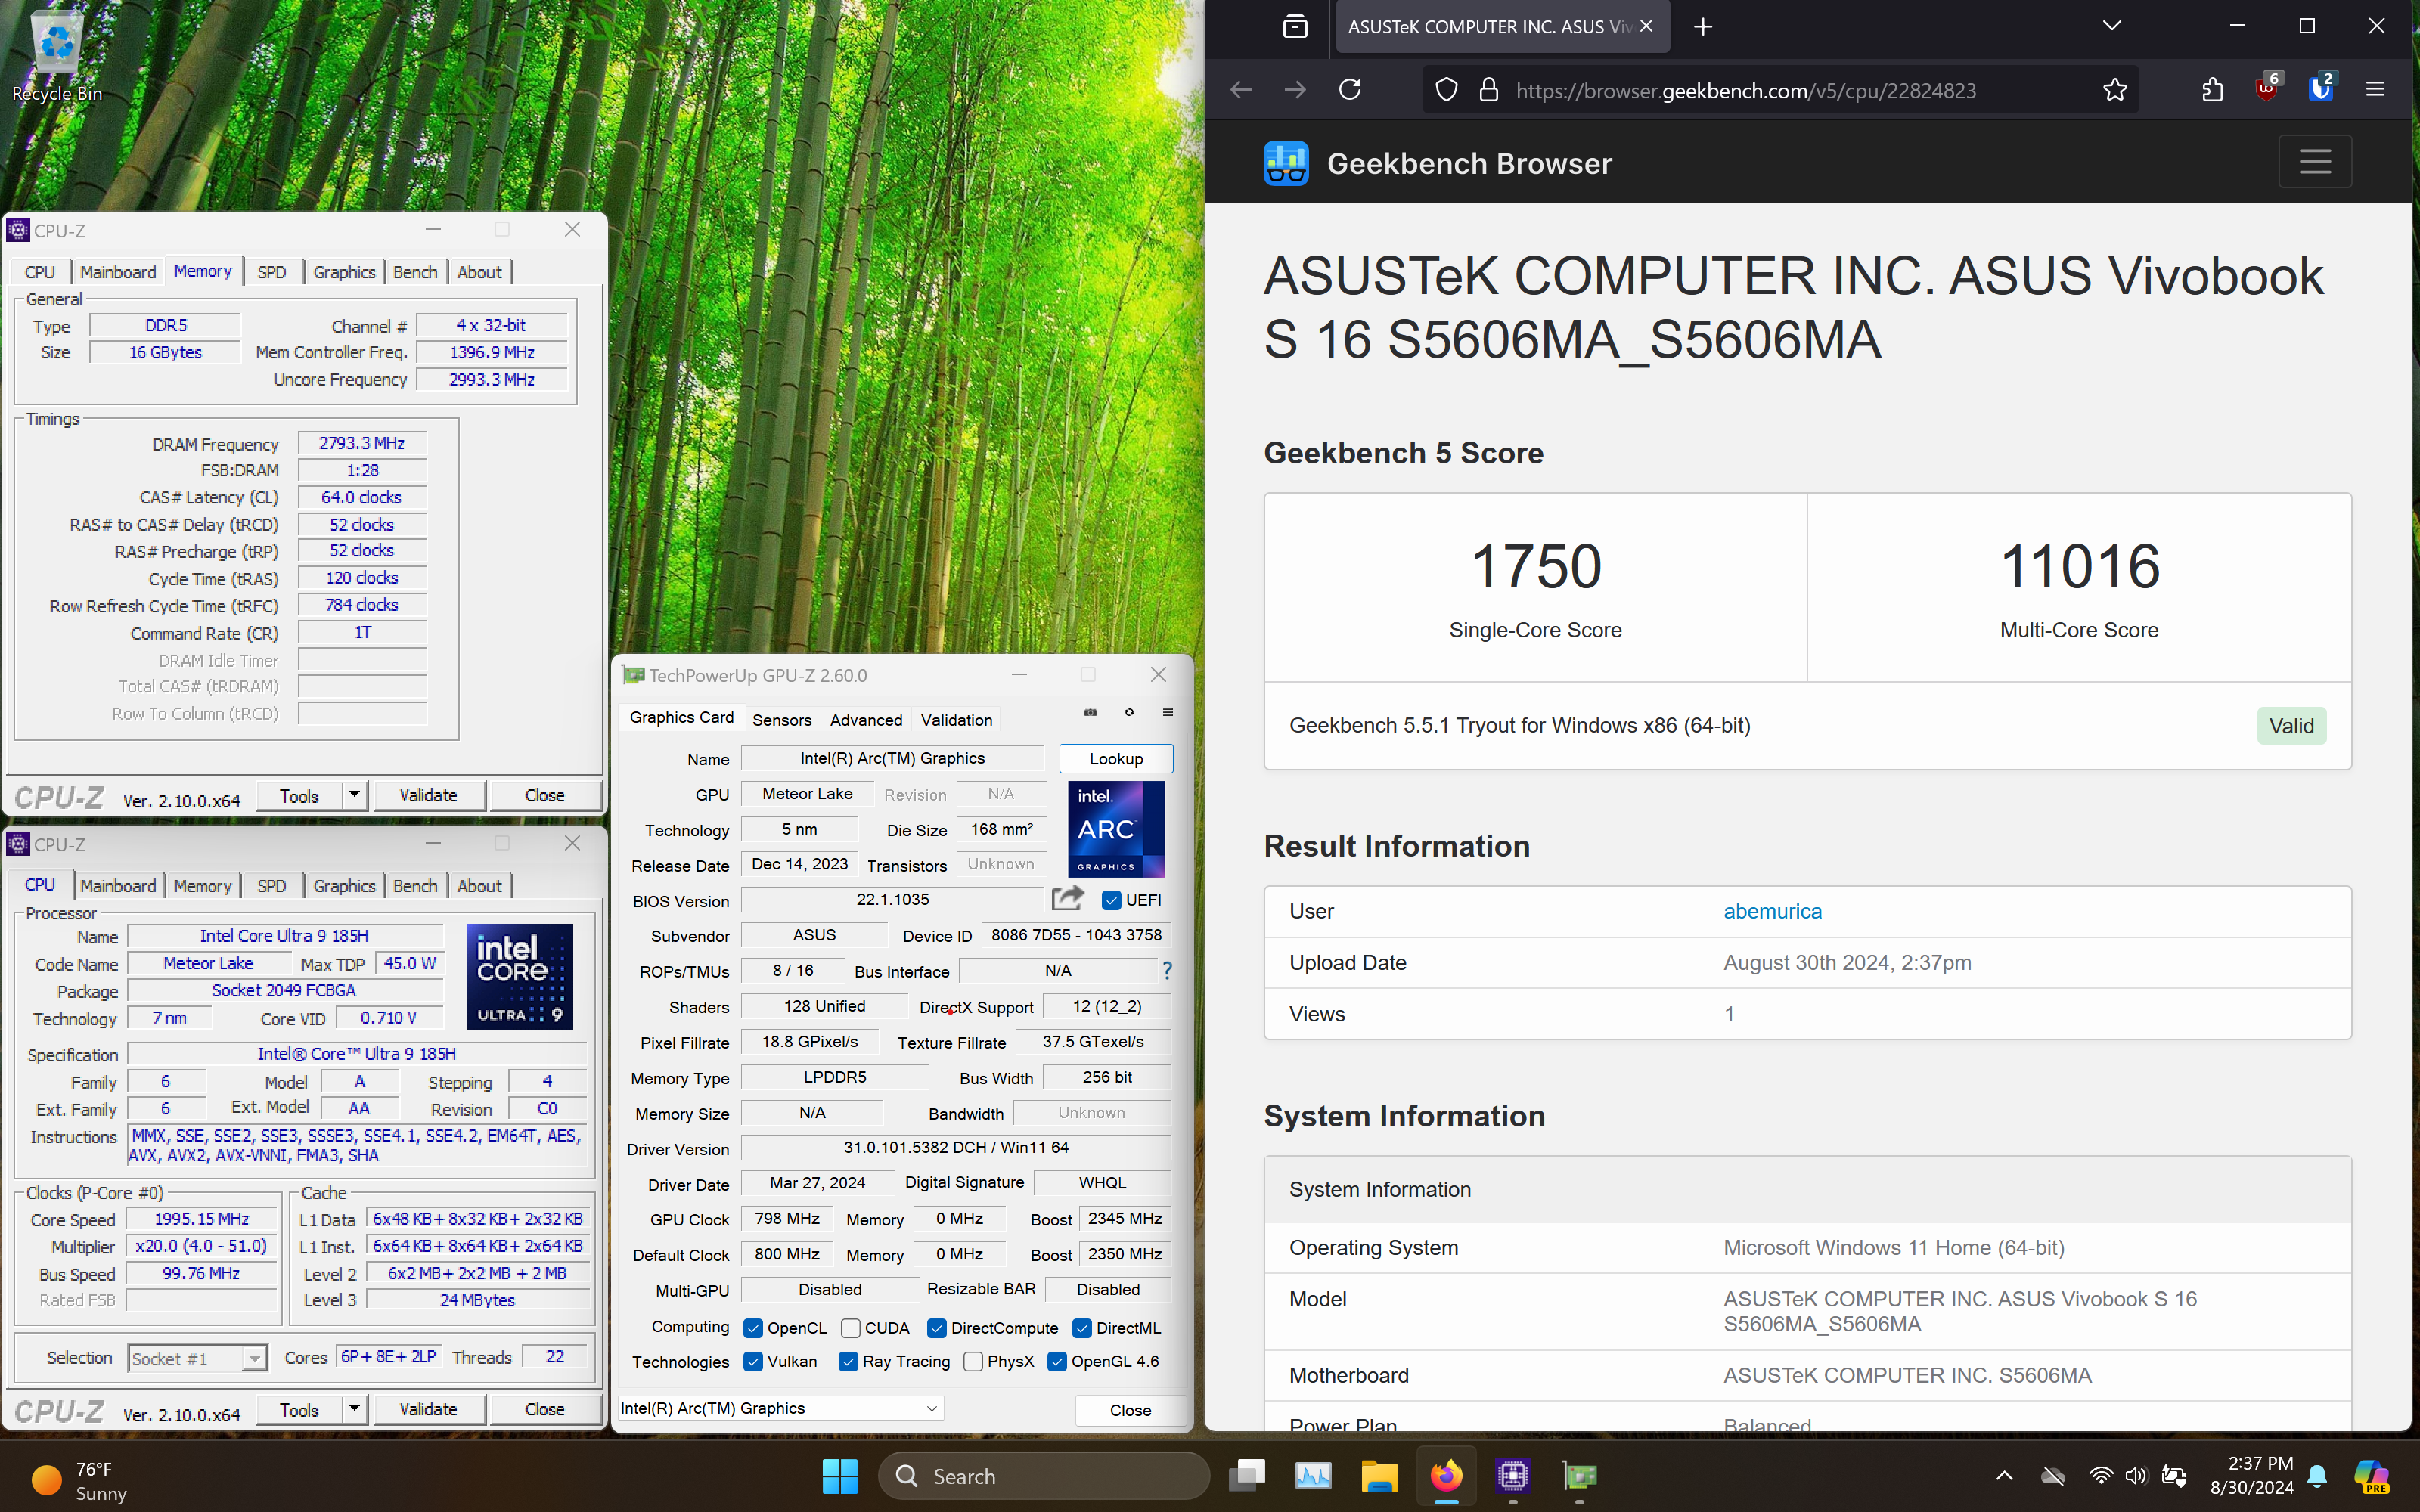Open Mainboard tab in lower CPU-Z
Image resolution: width=2420 pixels, height=1512 pixels.
pos(118,886)
